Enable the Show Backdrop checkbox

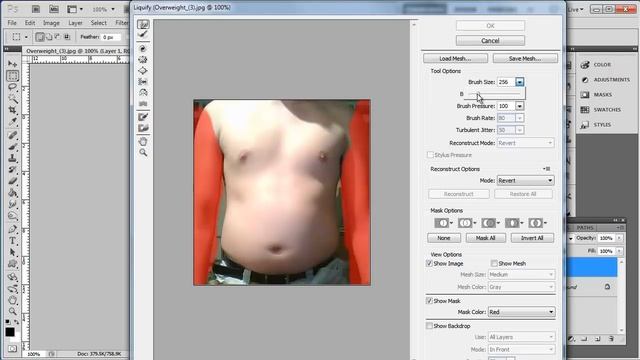point(429,326)
